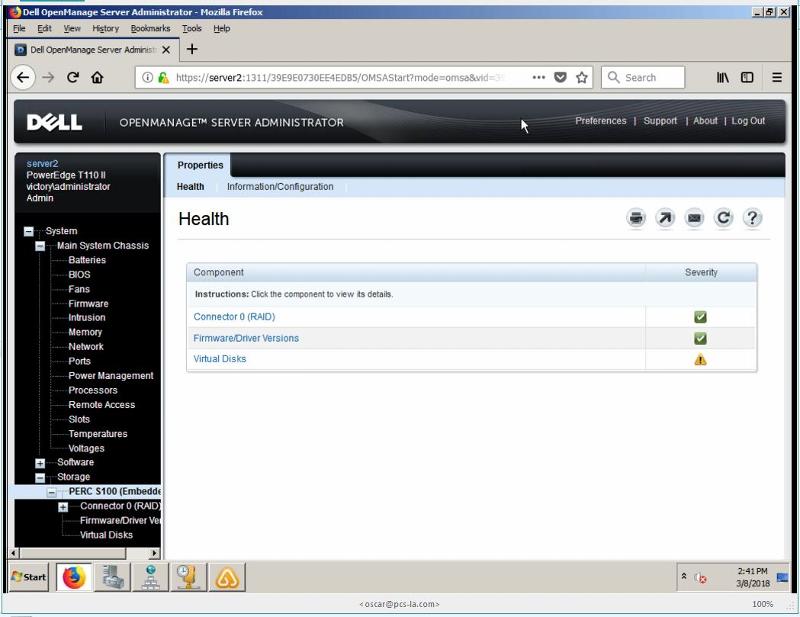Screen dimensions: 800x617
Task: Close the Dell OpenManage tab
Action: click(x=166, y=50)
